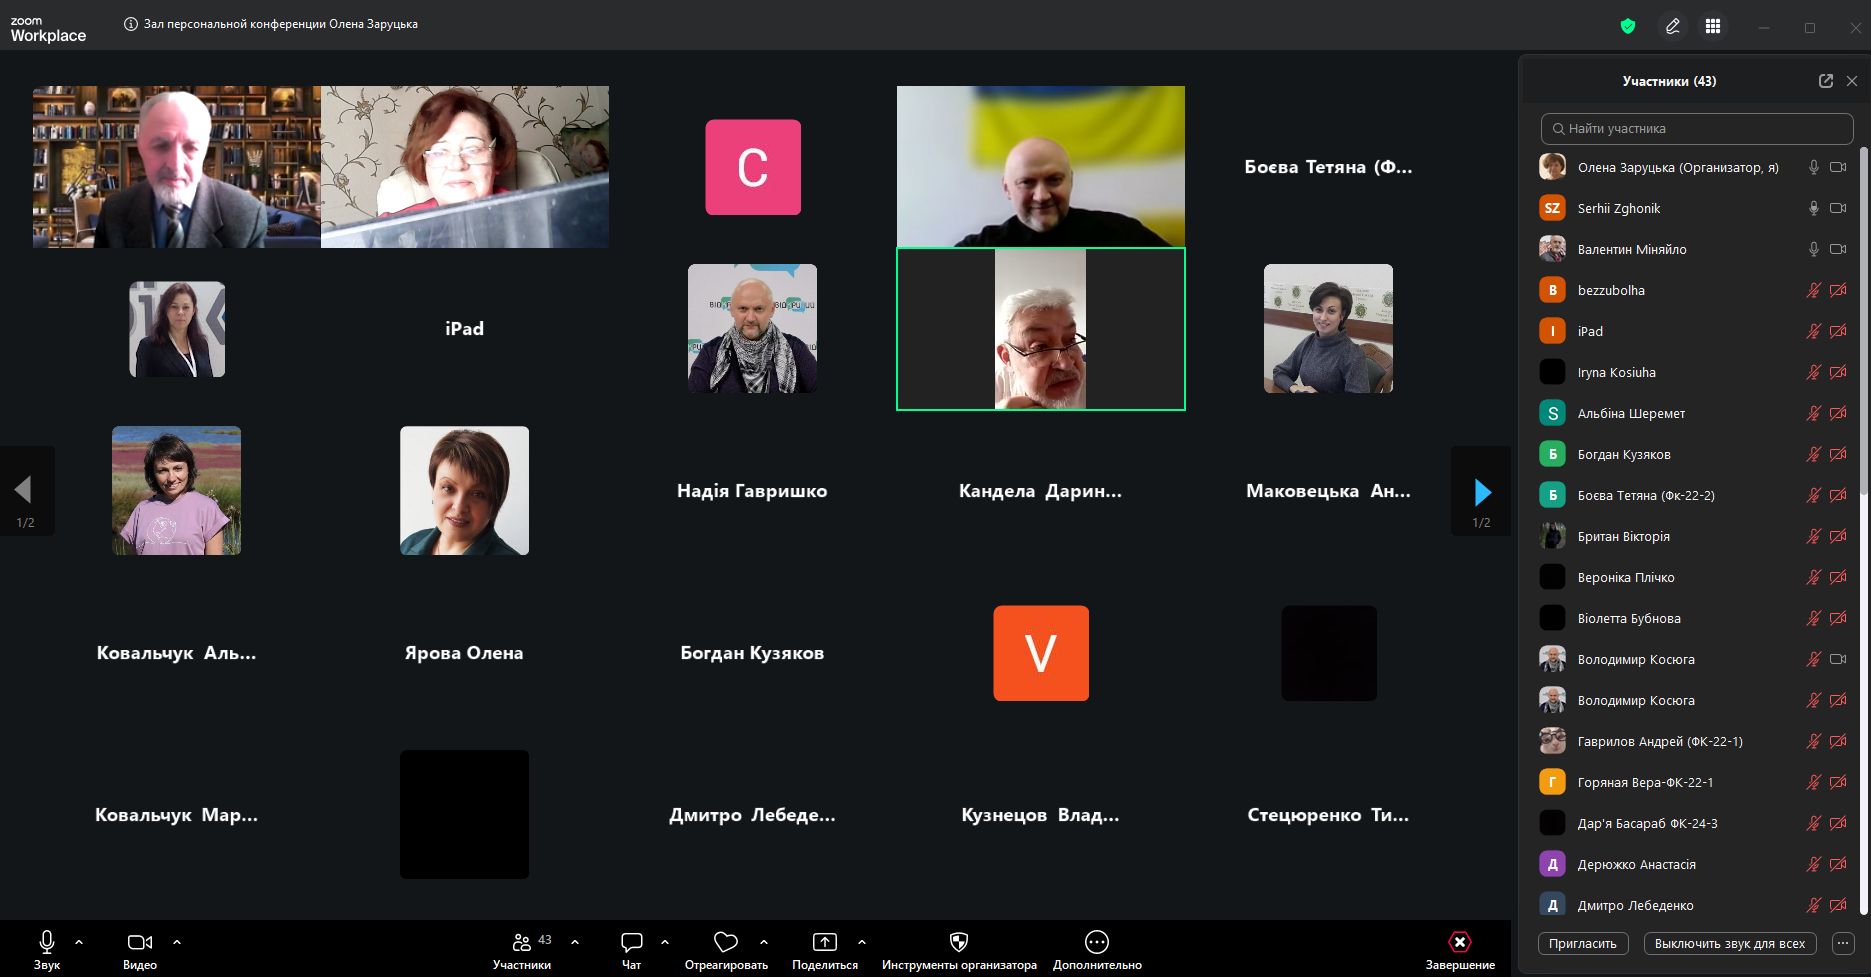Unmute bezzubolha's microphone in participant list
The width and height of the screenshot is (1871, 977).
coord(1813,291)
